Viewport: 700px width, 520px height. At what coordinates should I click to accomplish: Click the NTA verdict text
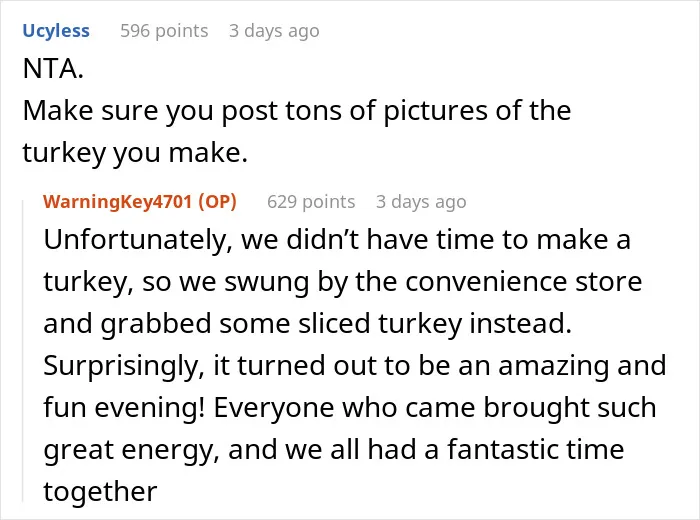(53, 69)
